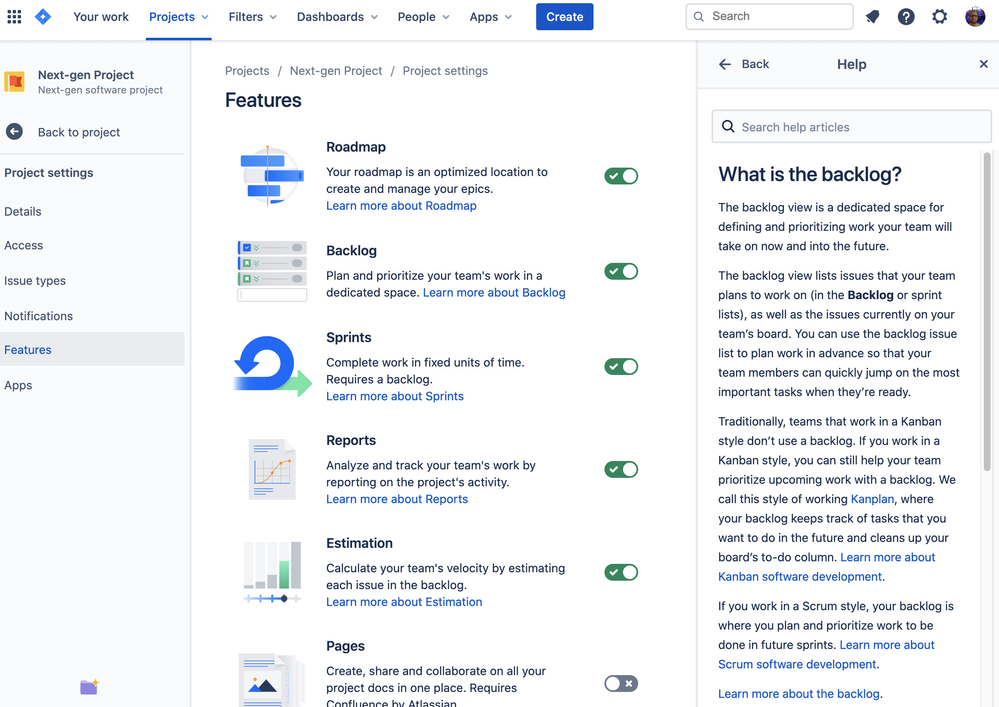Screen dimensions: 999x707
Task: Click Back to project link
Action: pos(79,132)
